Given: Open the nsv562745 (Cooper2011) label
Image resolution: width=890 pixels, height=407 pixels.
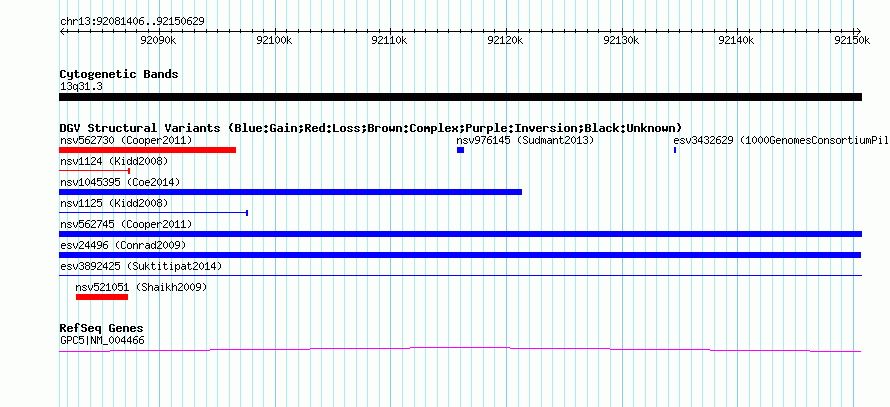Looking at the screenshot, I should point(126,224).
